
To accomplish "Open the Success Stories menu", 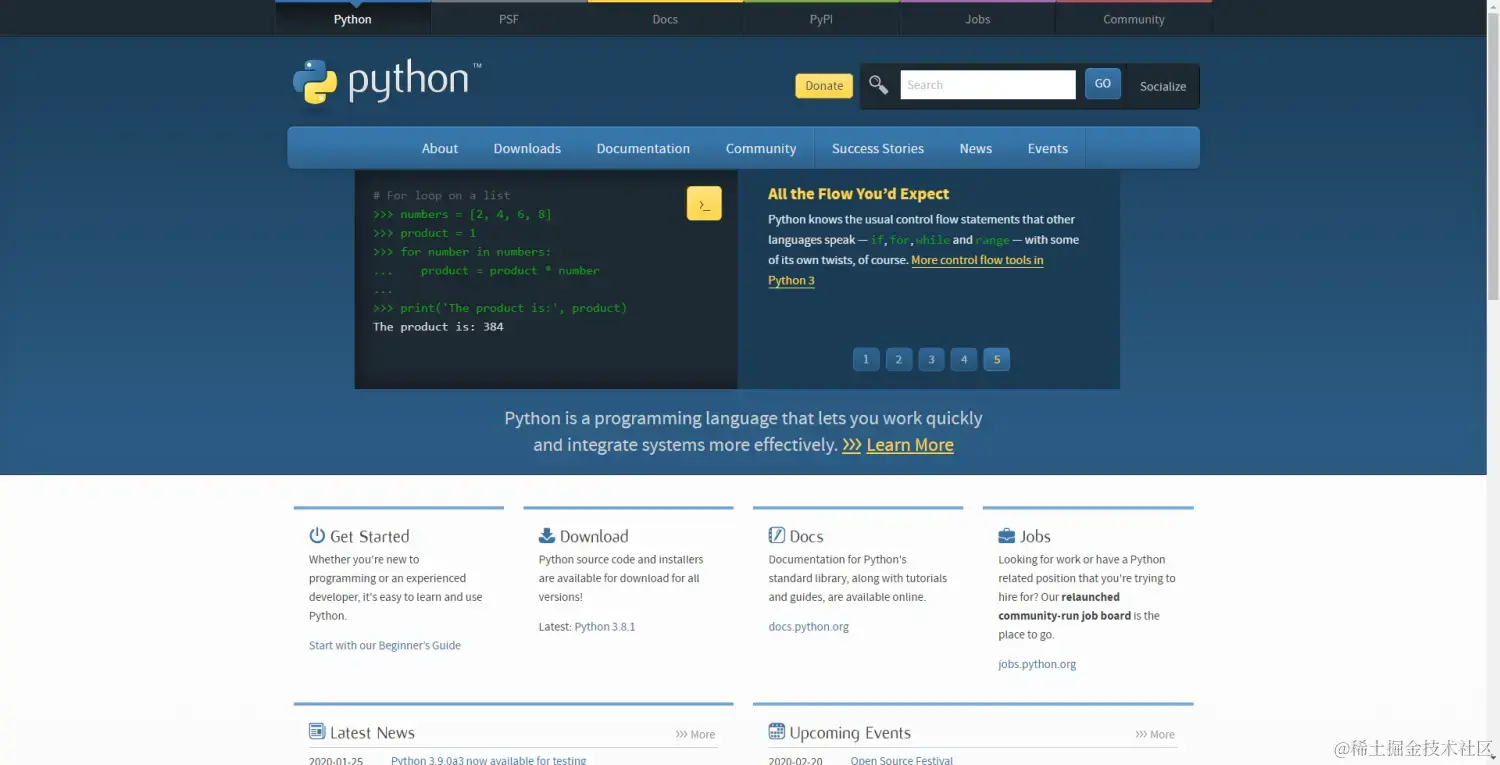I will [x=878, y=148].
